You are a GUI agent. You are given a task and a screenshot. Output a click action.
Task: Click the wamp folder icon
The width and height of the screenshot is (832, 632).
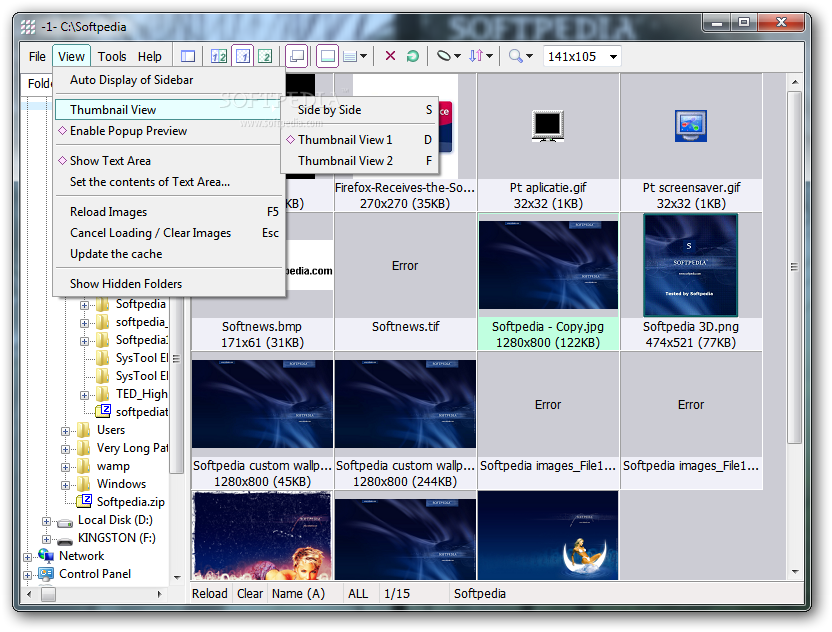pos(84,466)
